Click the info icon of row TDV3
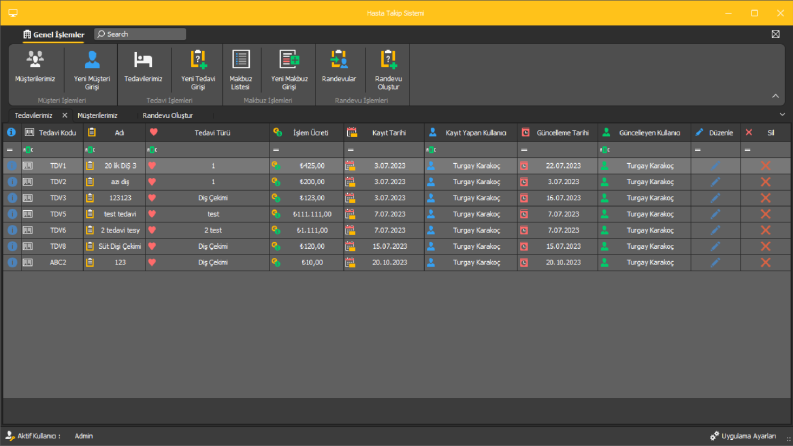Screen dimensions: 793x446 (x=12, y=198)
